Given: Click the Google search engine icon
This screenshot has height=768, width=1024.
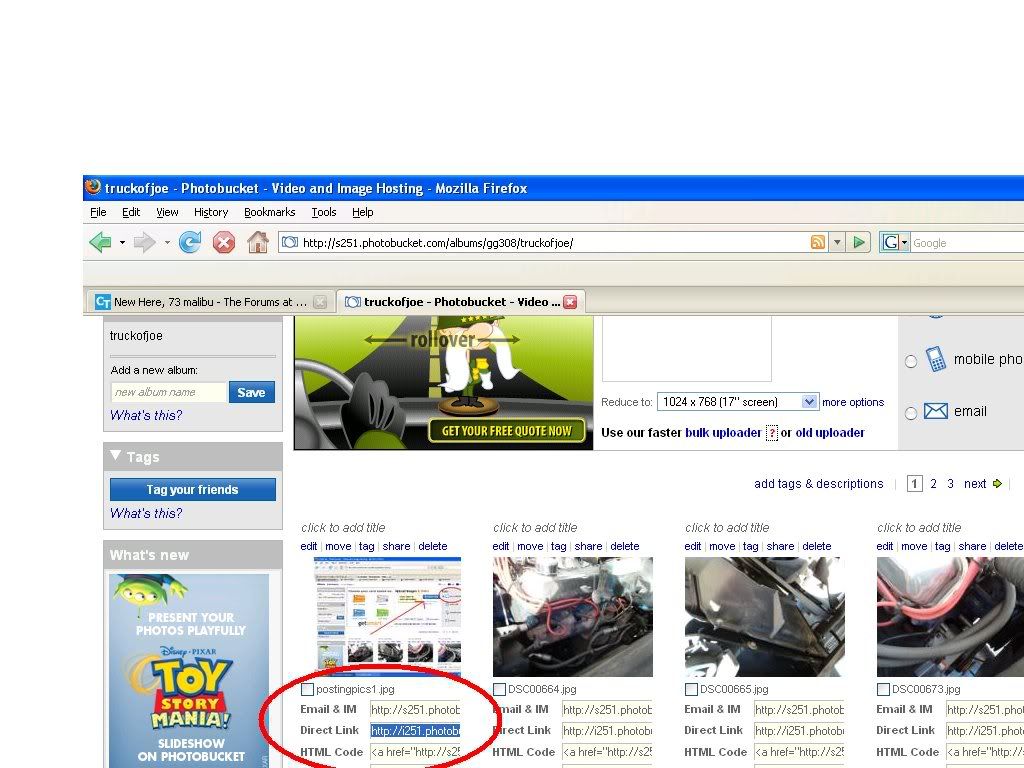Looking at the screenshot, I should pos(891,243).
